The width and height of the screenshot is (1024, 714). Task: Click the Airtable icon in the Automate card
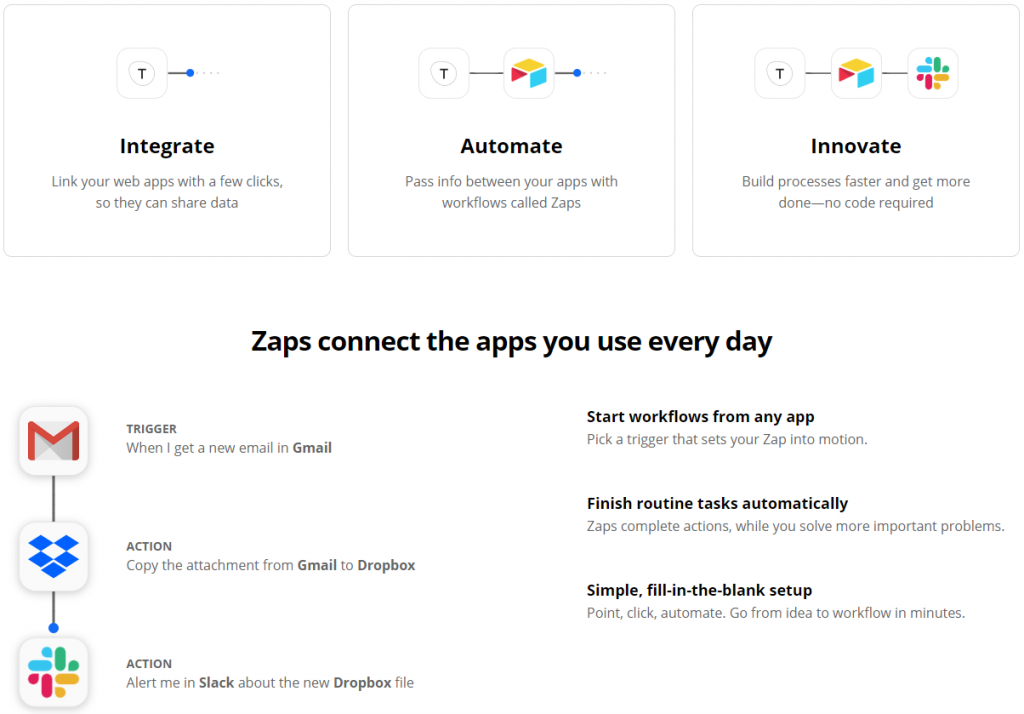pyautogui.click(x=529, y=73)
